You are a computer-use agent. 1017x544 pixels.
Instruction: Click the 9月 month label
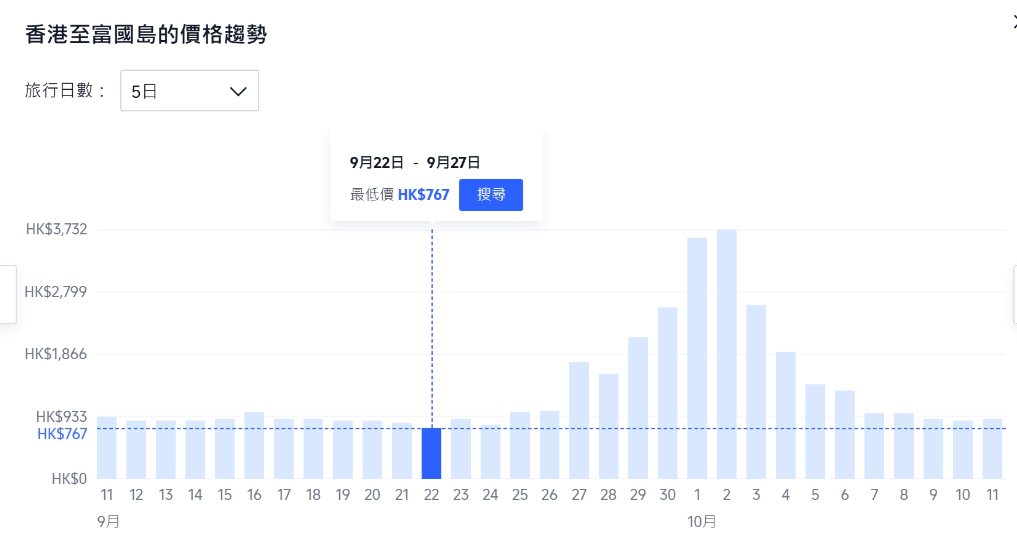[x=108, y=521]
